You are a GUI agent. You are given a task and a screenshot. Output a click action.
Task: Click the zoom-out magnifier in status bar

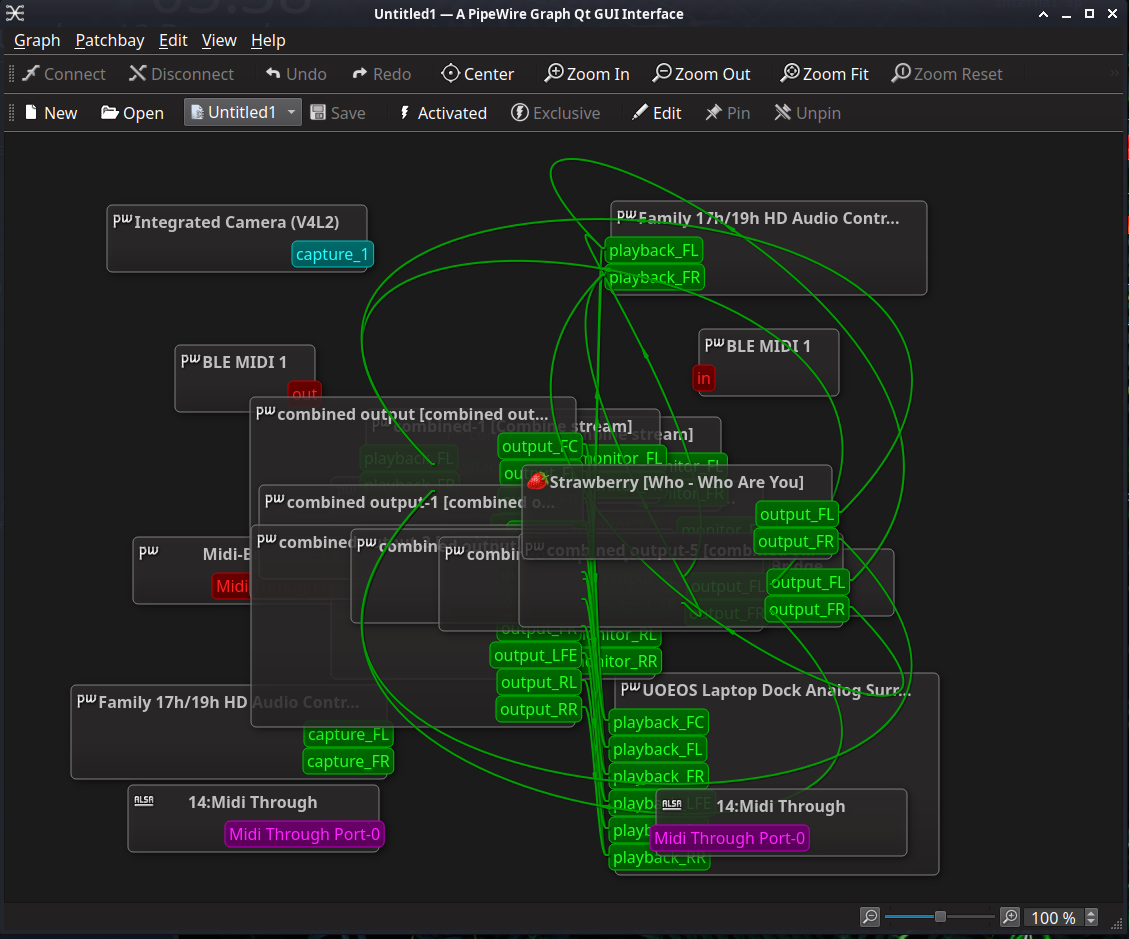870,917
